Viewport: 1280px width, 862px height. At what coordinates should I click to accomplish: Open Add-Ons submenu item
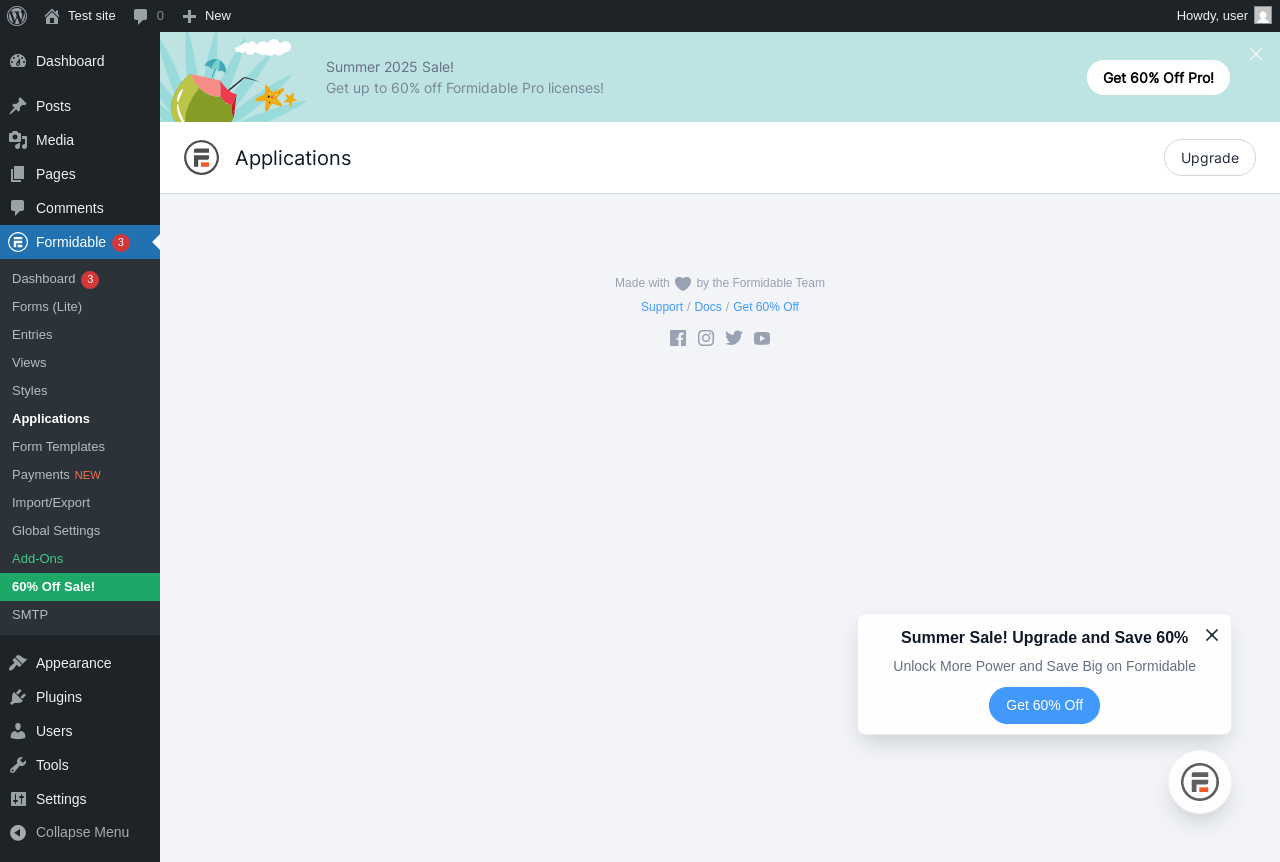coord(80,559)
